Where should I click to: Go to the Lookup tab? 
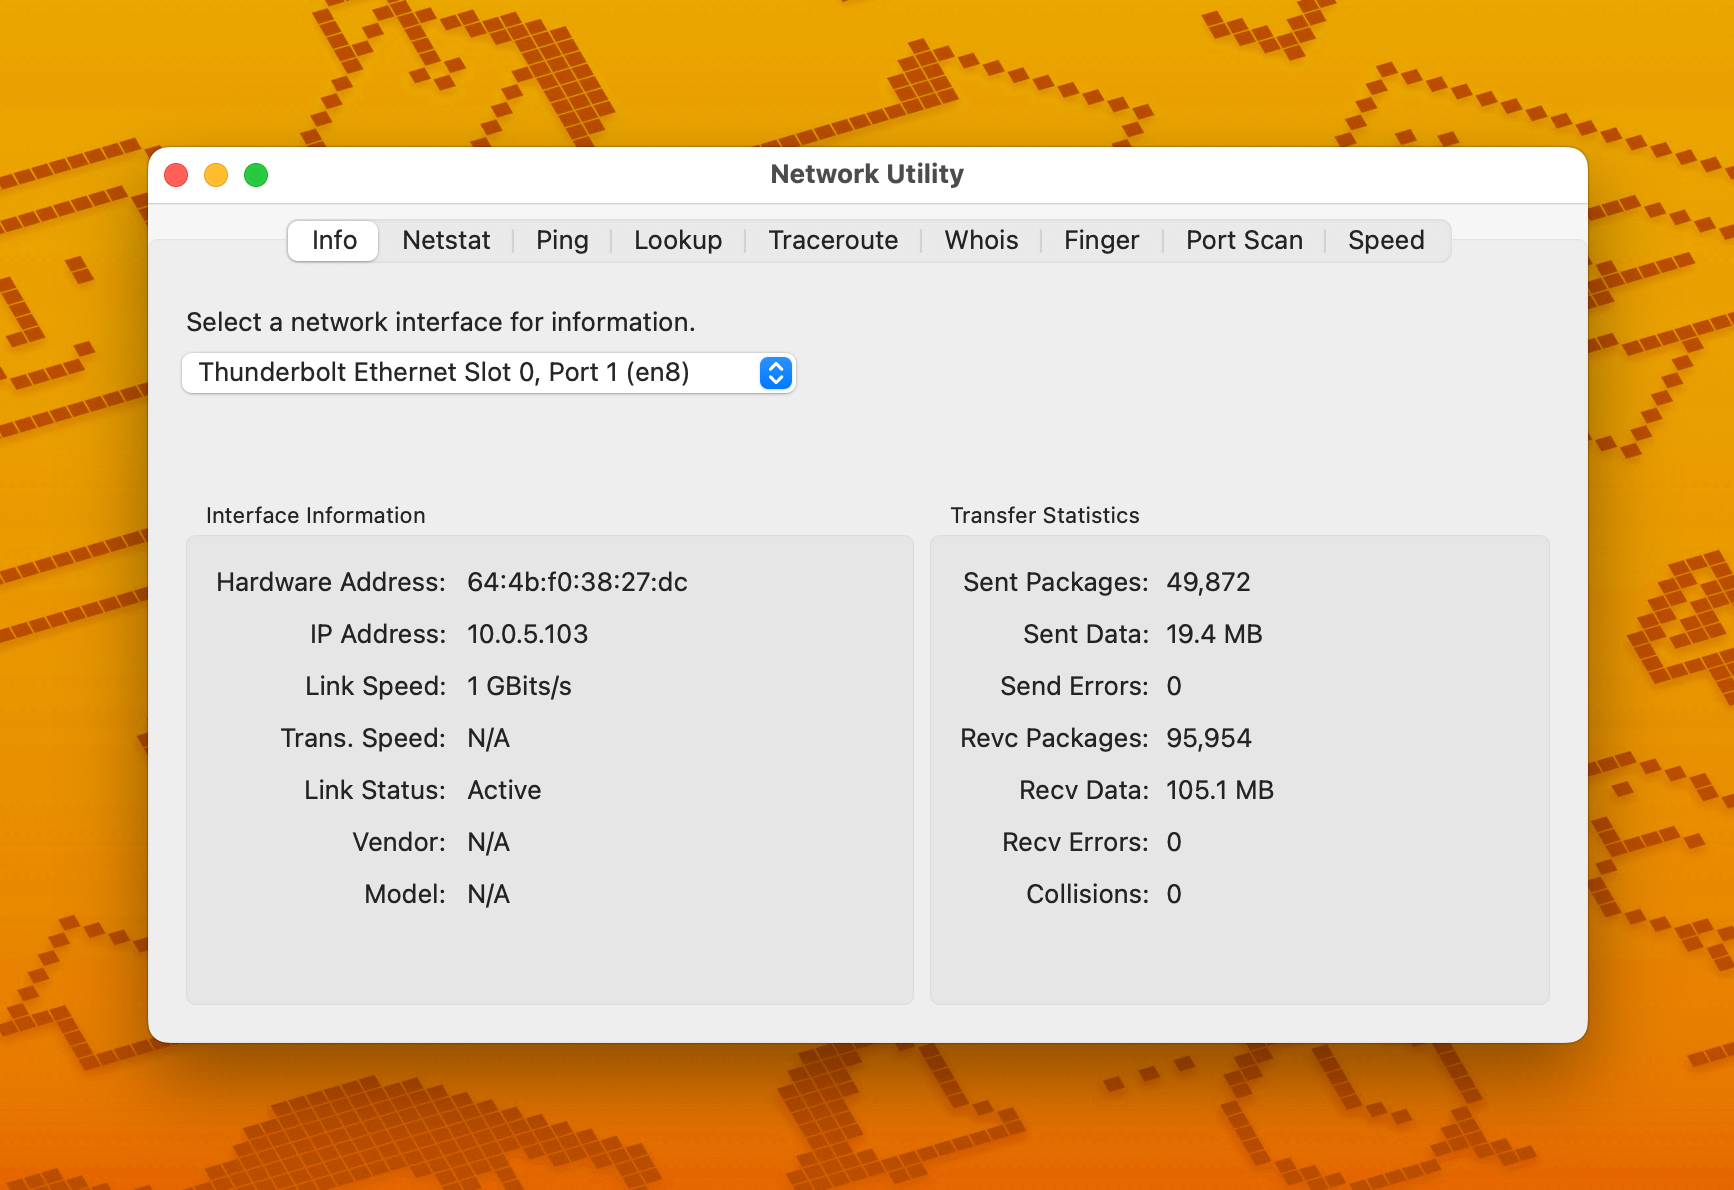pos(678,241)
